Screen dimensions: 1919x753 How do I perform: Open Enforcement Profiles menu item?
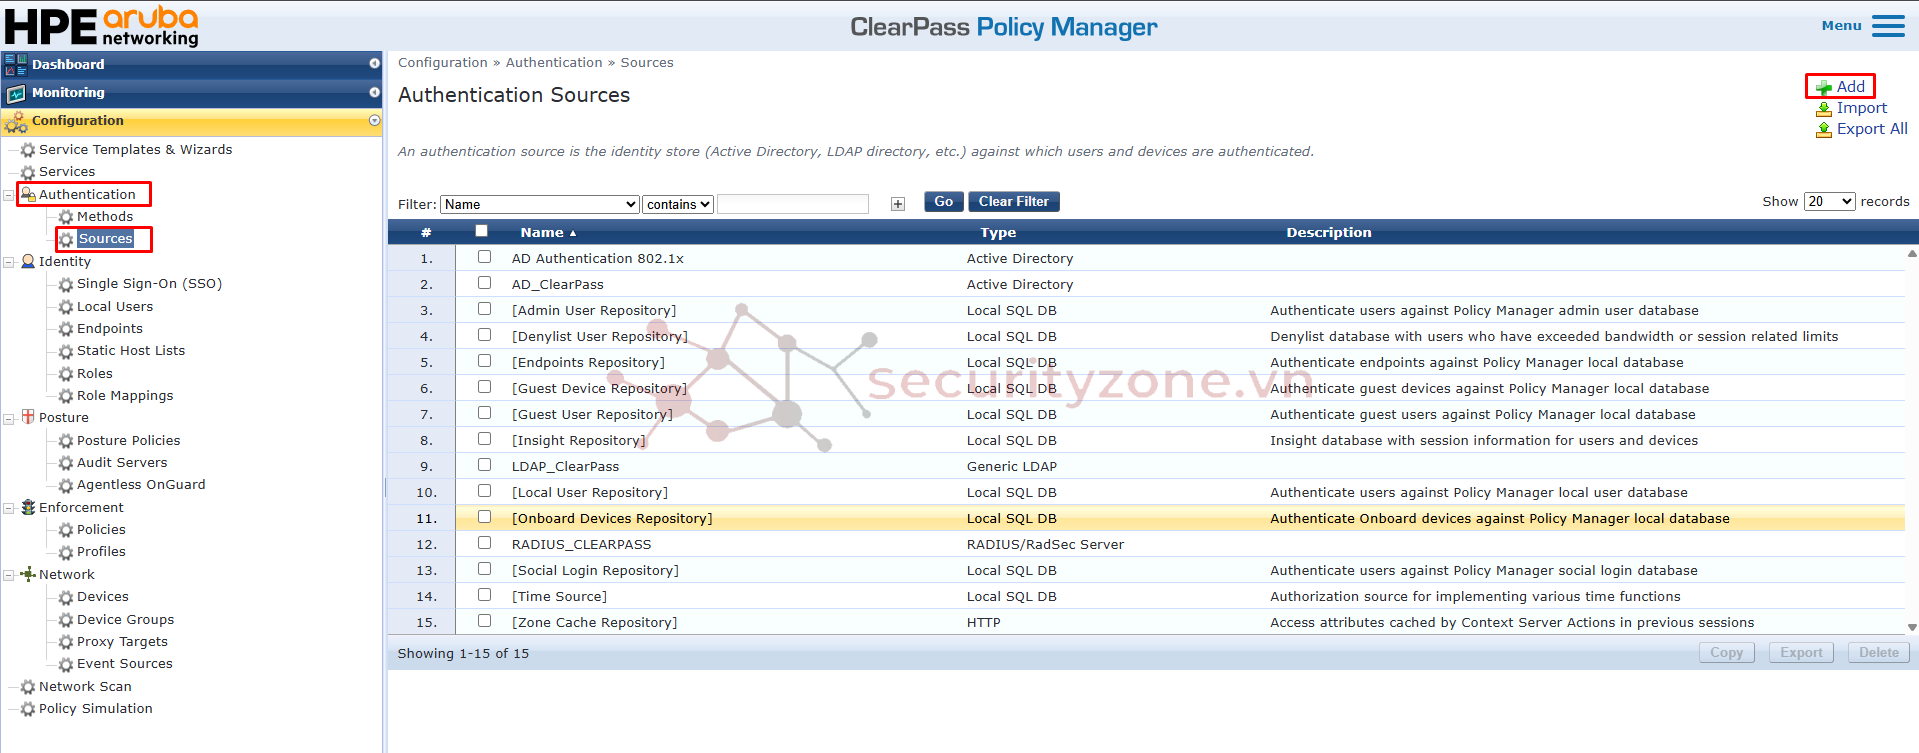click(x=101, y=552)
